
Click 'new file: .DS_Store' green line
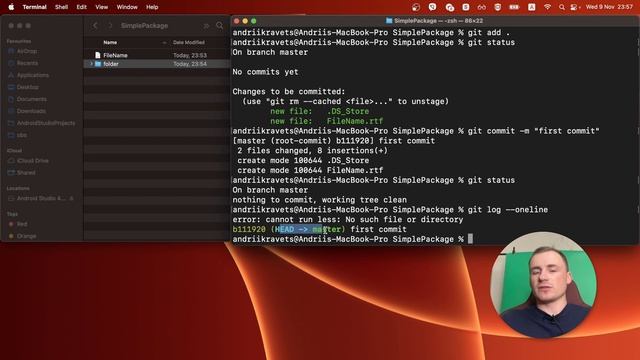coord(319,111)
